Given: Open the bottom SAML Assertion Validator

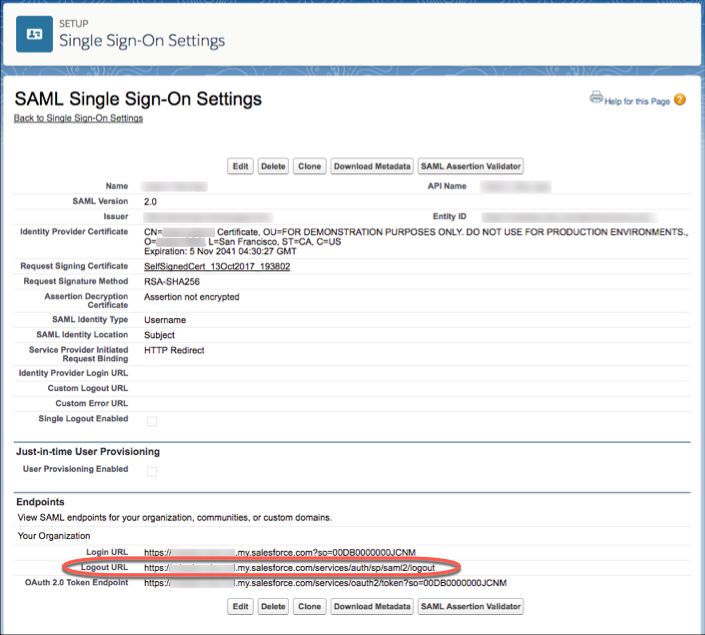Looking at the screenshot, I should pyautogui.click(x=470, y=606).
